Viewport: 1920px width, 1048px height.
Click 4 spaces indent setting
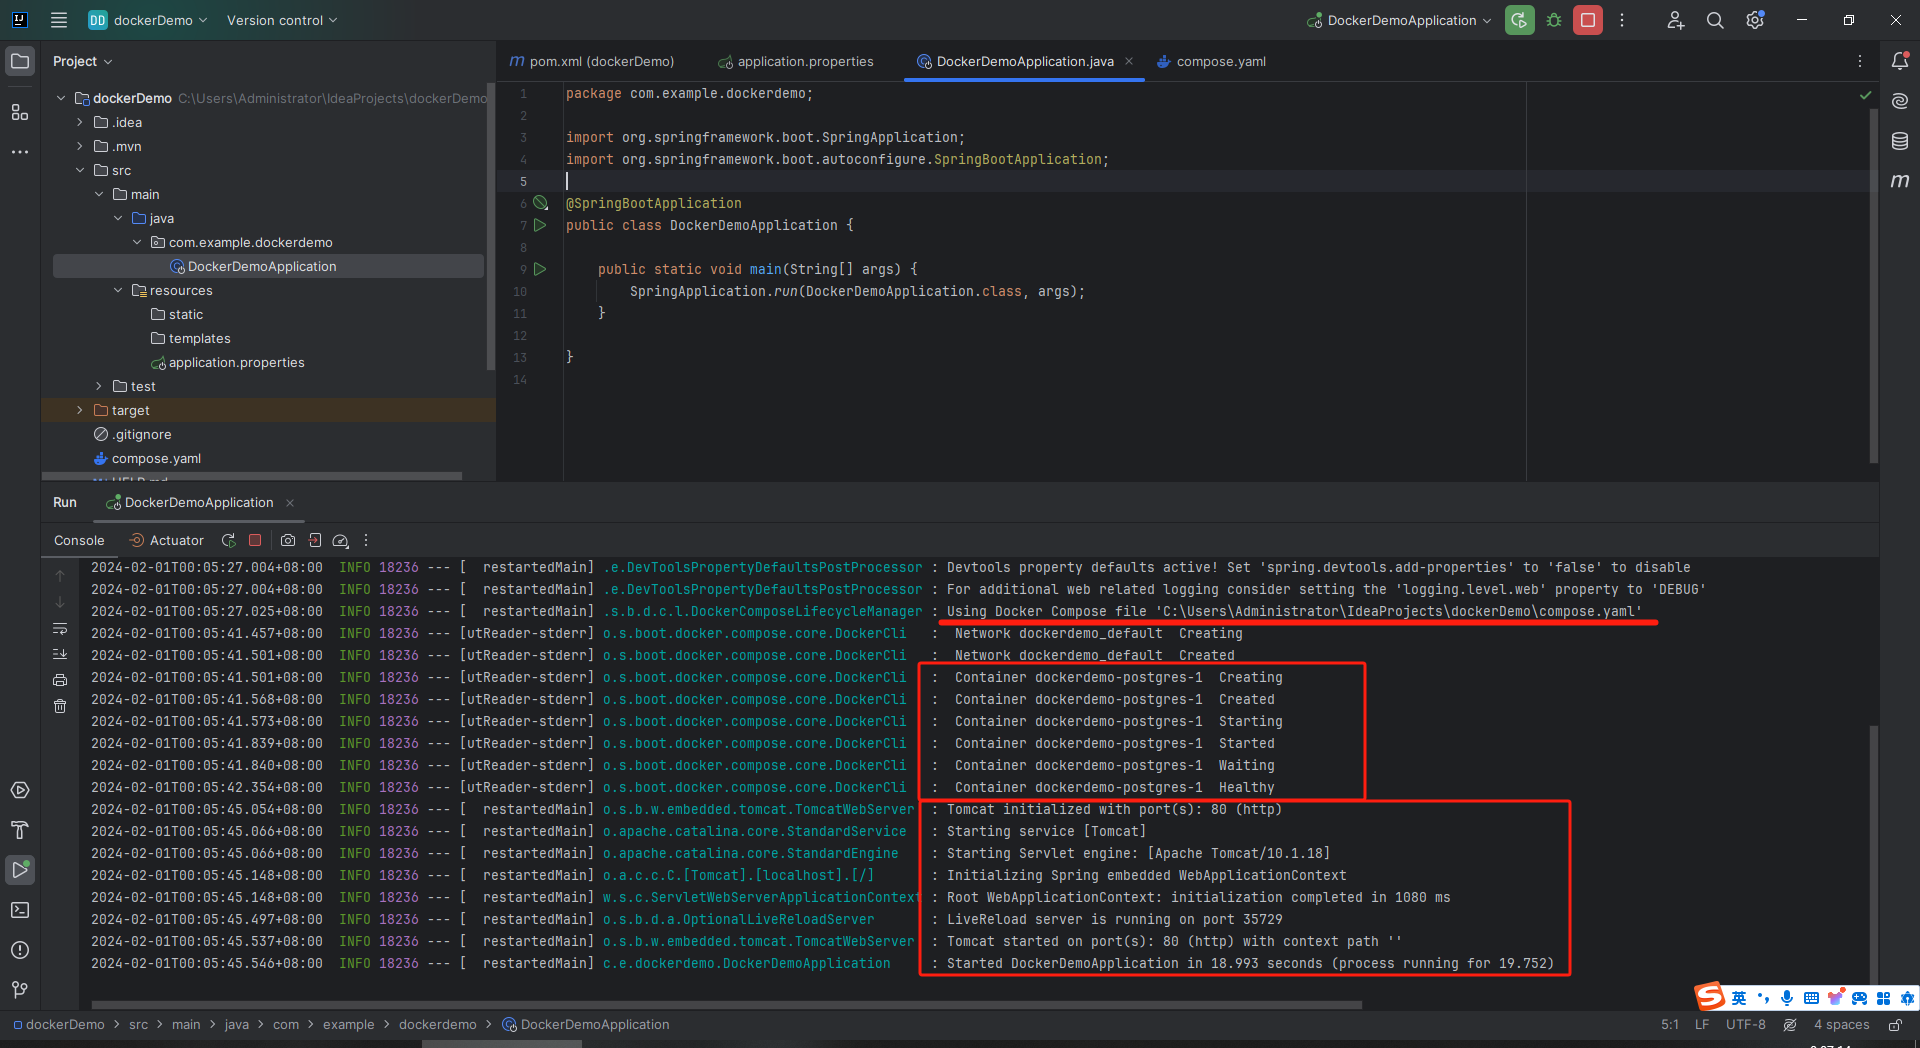pos(1842,1025)
